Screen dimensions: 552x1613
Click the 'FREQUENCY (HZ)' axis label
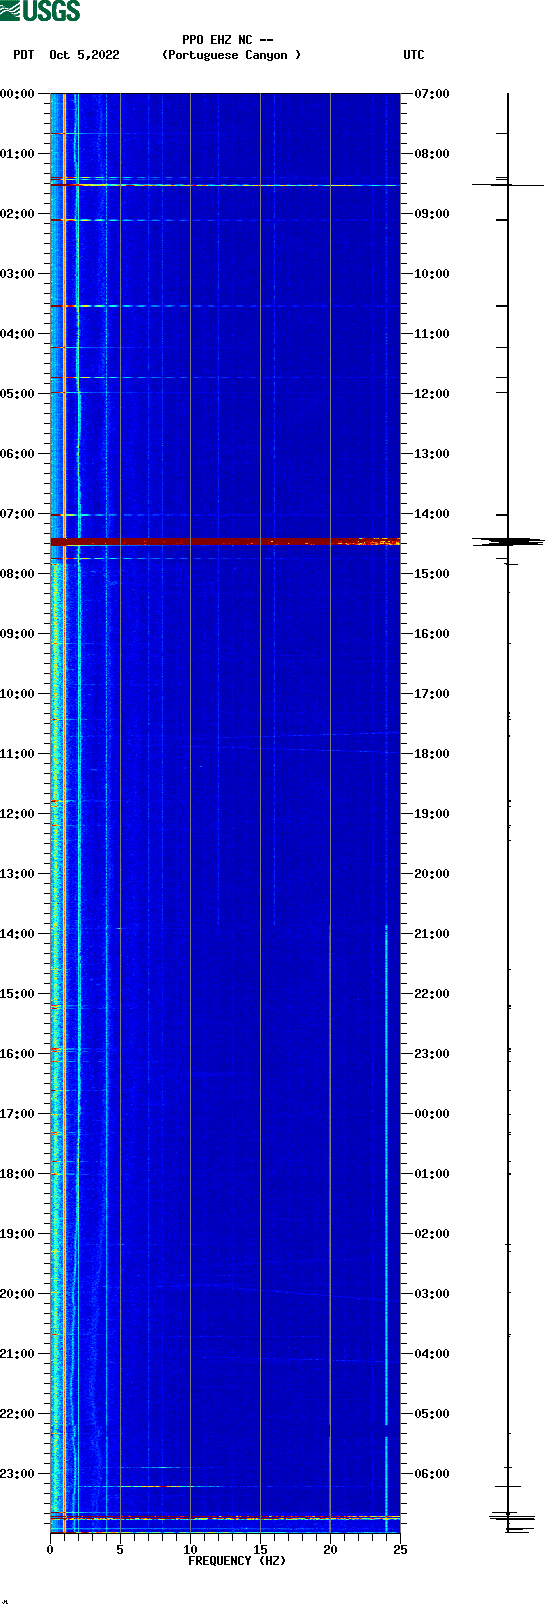pyautogui.click(x=237, y=1560)
